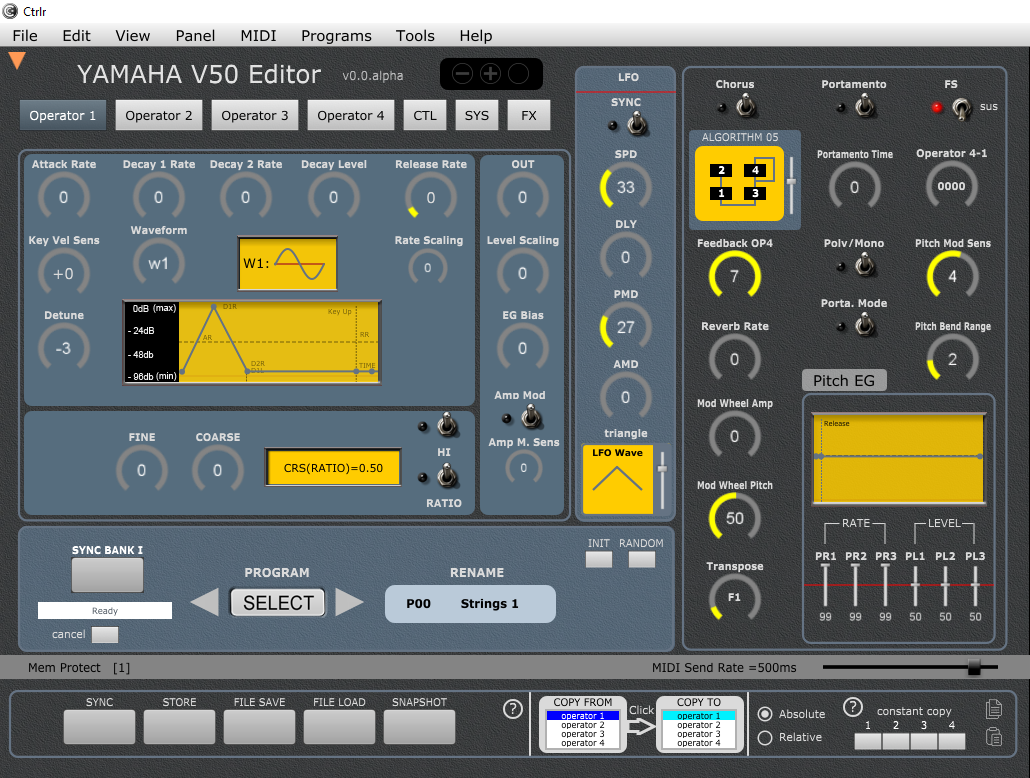1030x778 pixels.
Task: Click the zoom in plus icon
Action: (x=490, y=74)
